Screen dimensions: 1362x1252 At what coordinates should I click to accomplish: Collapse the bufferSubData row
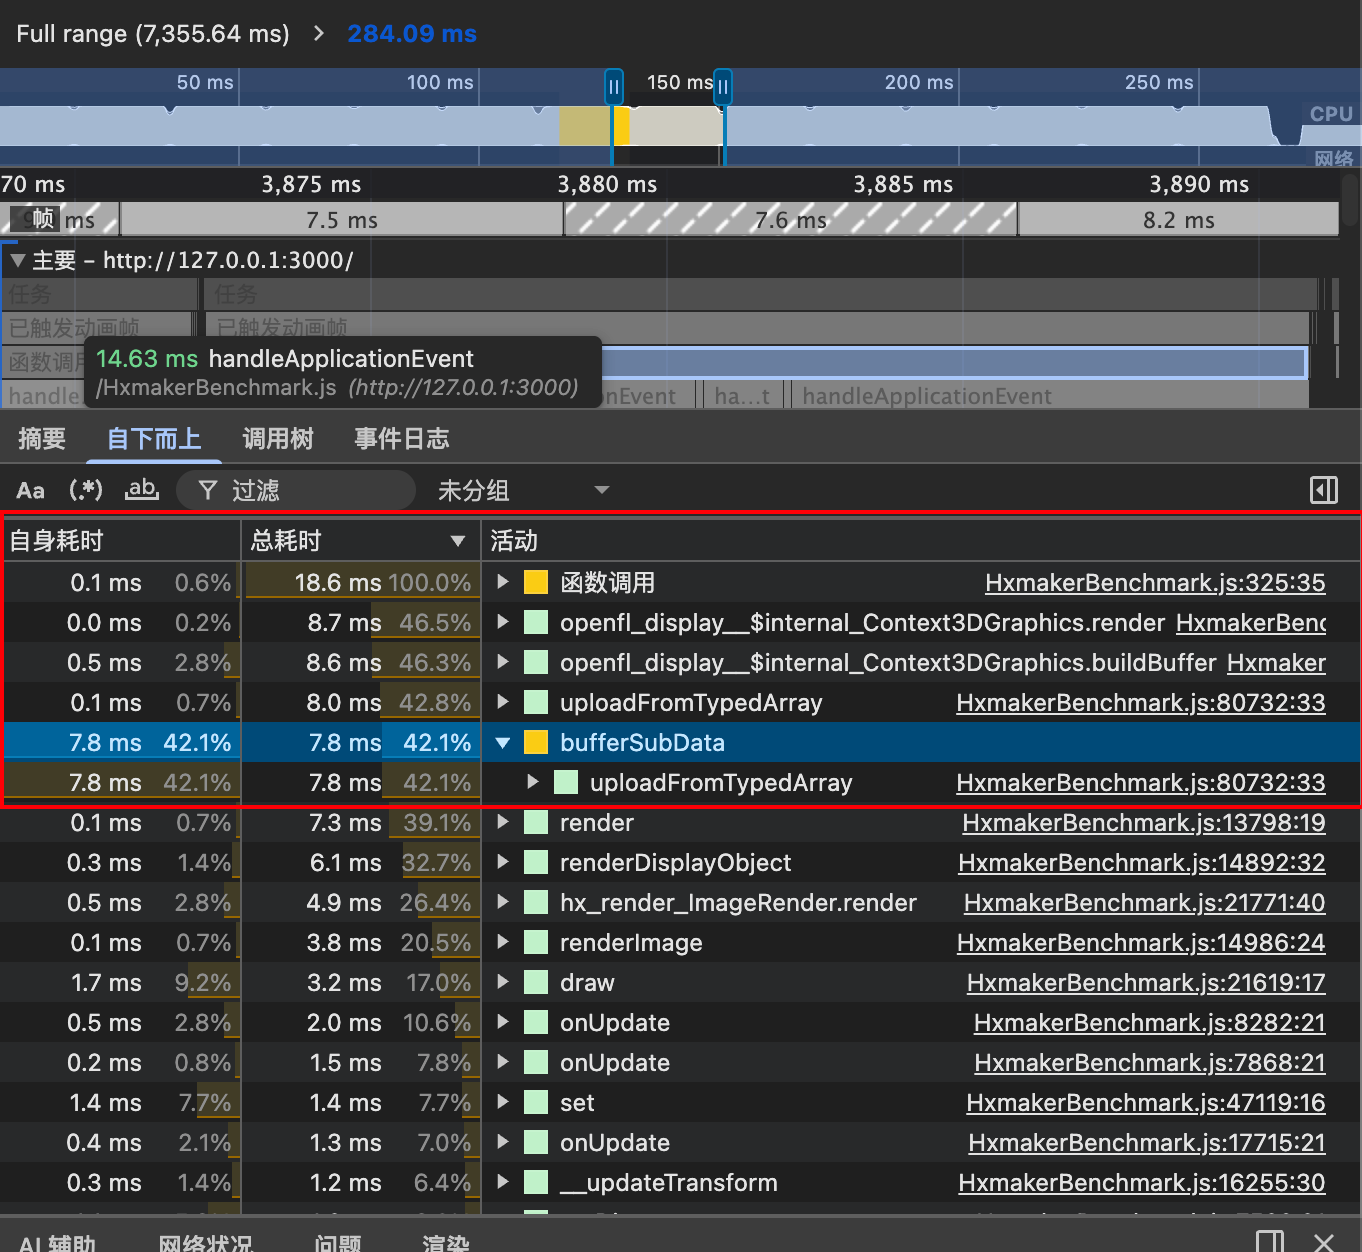point(503,743)
